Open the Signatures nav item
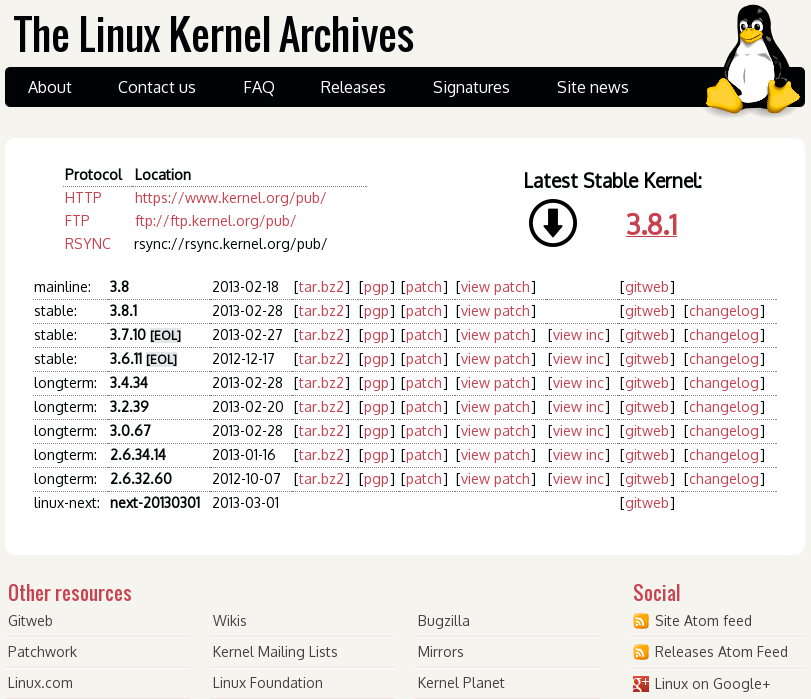This screenshot has height=699, width=811. coord(471,87)
